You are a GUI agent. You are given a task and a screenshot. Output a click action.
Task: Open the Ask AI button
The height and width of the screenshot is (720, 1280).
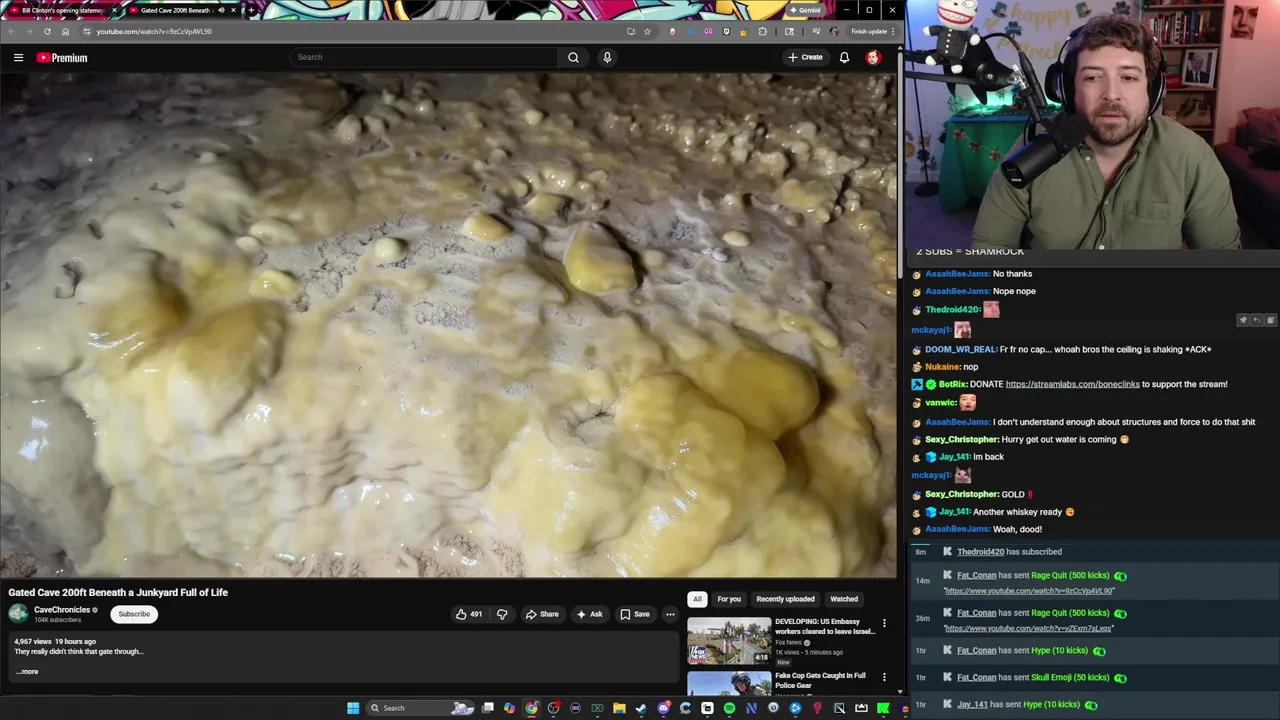[x=590, y=614]
